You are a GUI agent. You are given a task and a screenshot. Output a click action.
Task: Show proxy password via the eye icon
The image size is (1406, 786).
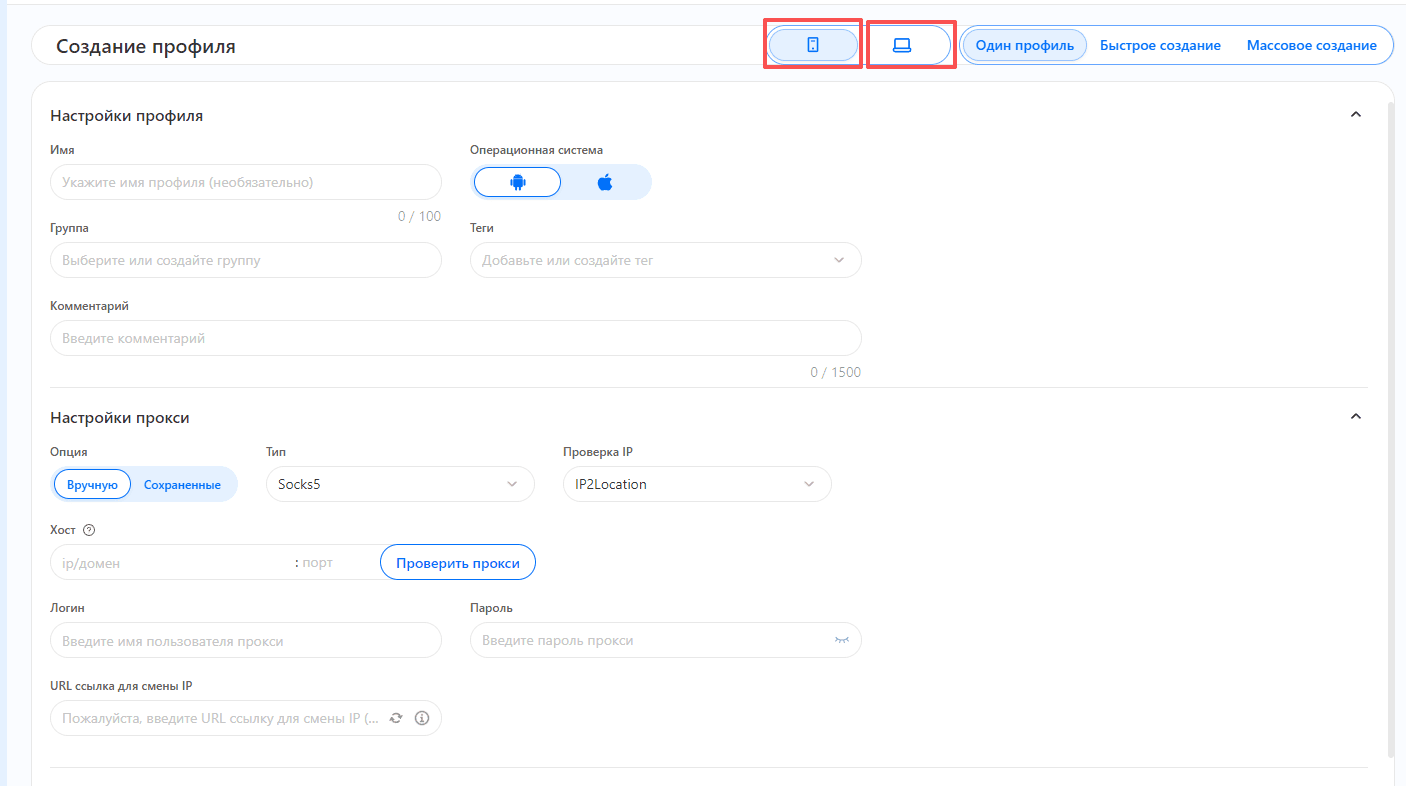pyautogui.click(x=841, y=640)
